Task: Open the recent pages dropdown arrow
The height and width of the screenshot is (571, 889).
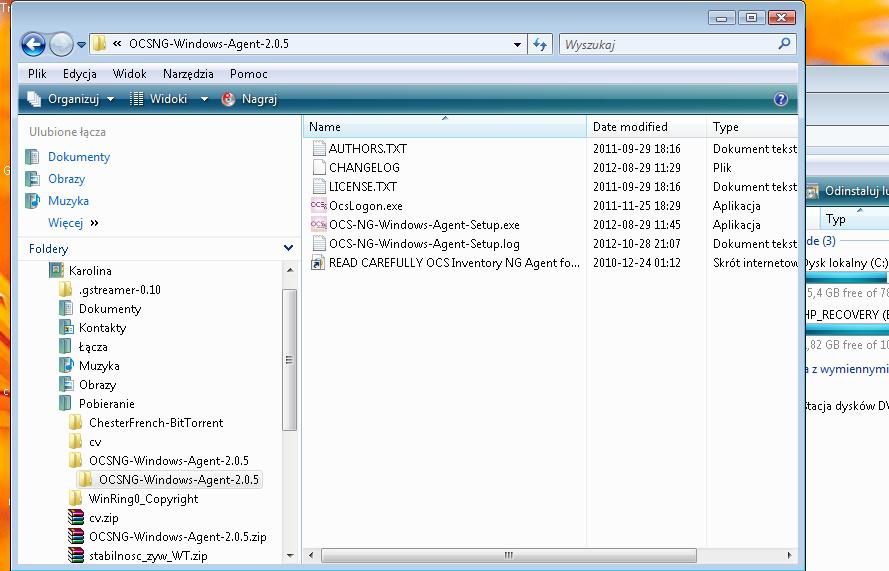Action: (x=82, y=44)
